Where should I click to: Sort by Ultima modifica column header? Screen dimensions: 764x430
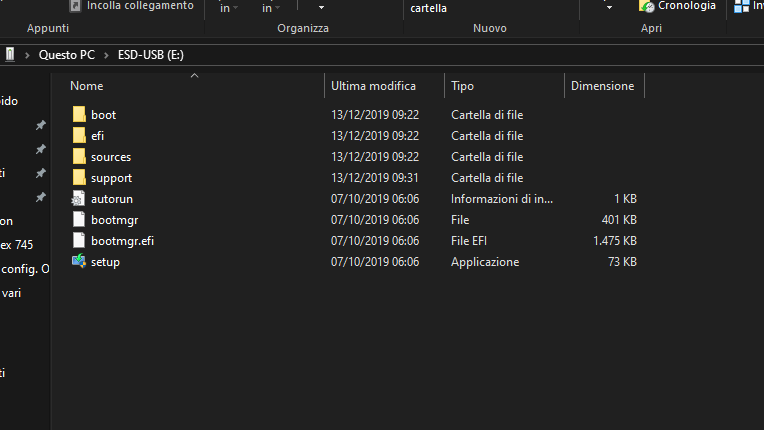pos(373,86)
